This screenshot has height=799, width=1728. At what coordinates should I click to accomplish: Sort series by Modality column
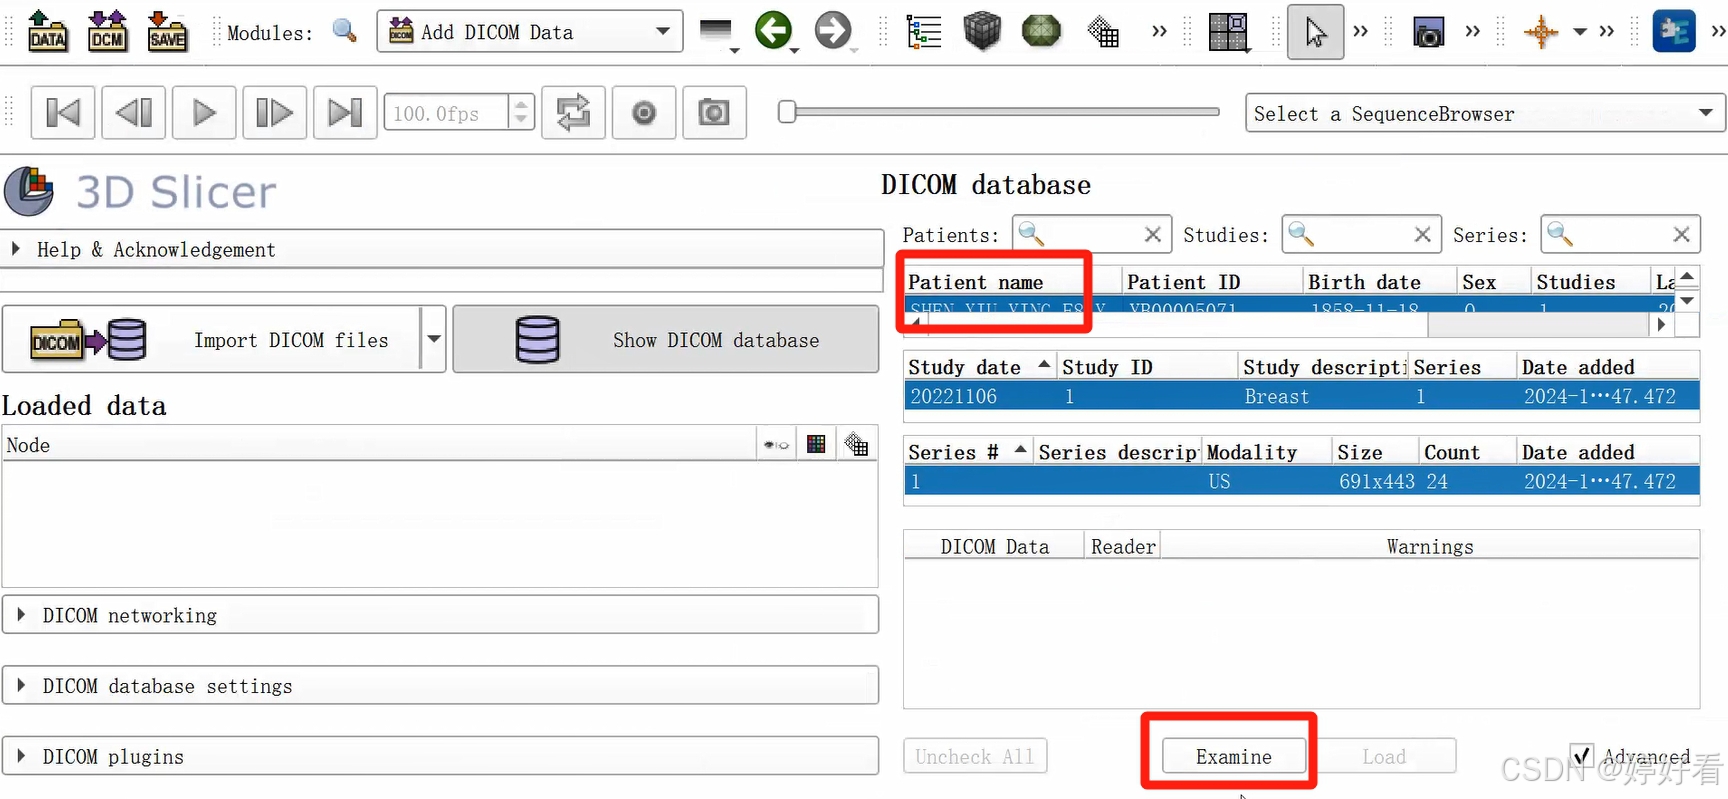coord(1266,452)
